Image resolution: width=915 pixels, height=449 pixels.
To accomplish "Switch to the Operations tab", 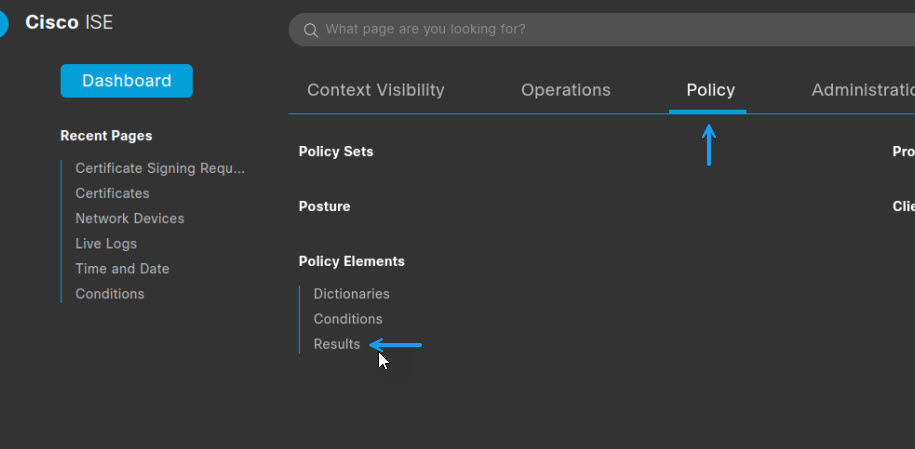I will tap(565, 90).
